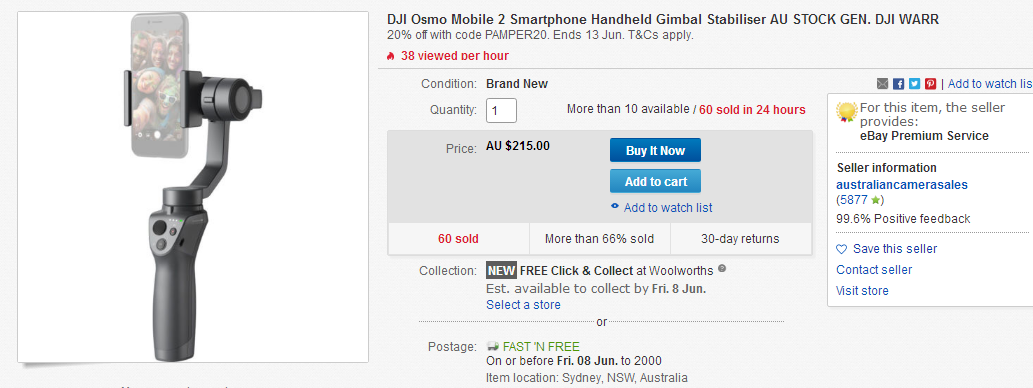Open the australiancamerasales seller profile

click(x=902, y=185)
